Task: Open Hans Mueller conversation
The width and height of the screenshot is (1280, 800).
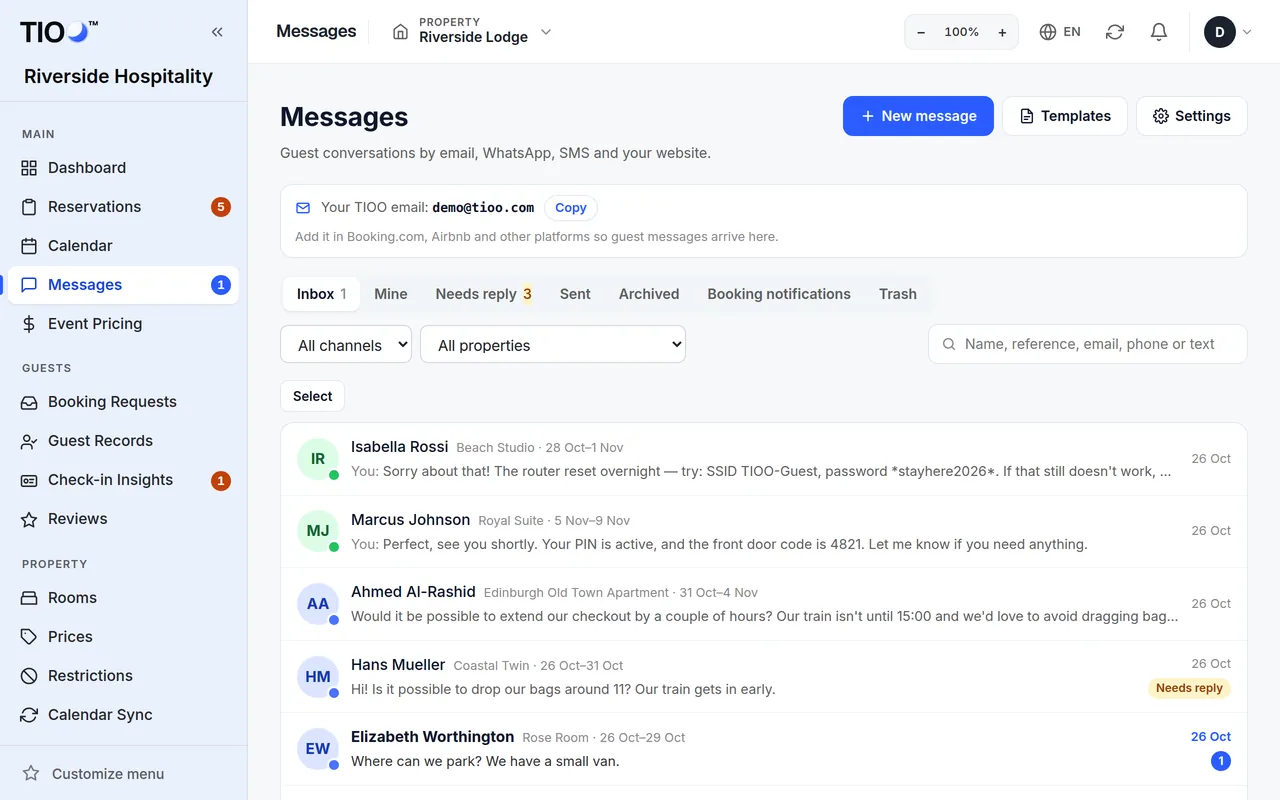Action: coord(764,676)
